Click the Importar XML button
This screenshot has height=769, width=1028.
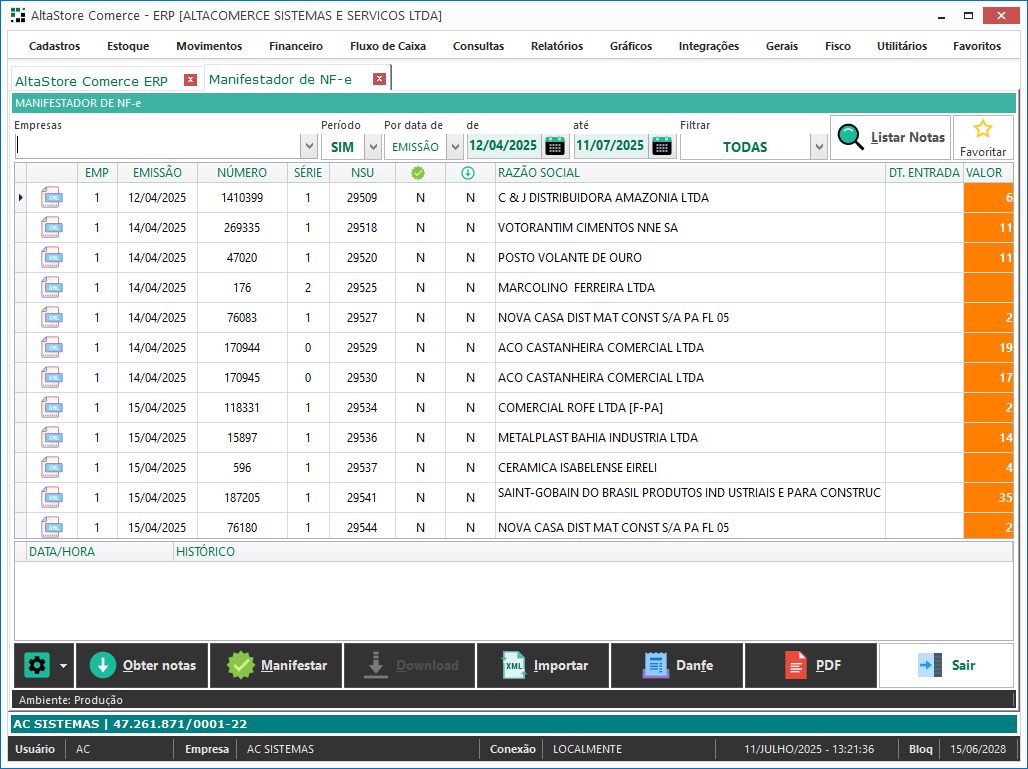(544, 665)
